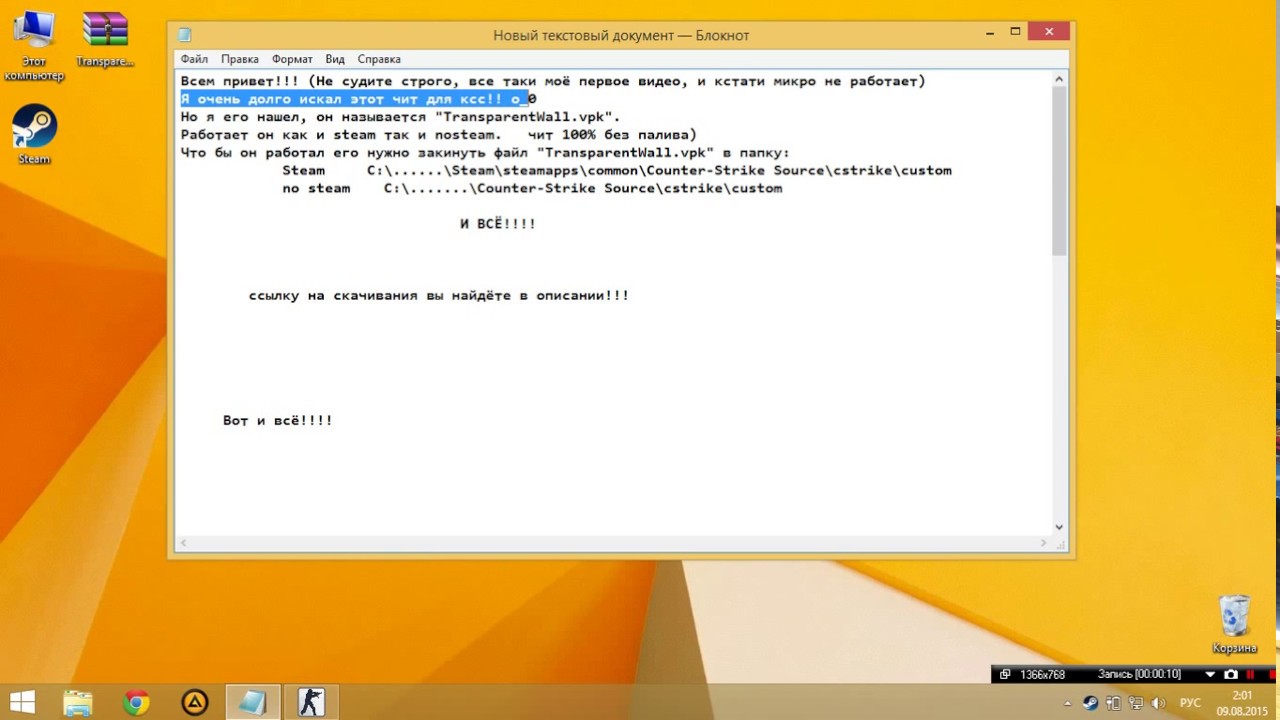The height and width of the screenshot is (720, 1280).
Task: Switch the РУС input language indicator
Action: pyautogui.click(x=1190, y=703)
